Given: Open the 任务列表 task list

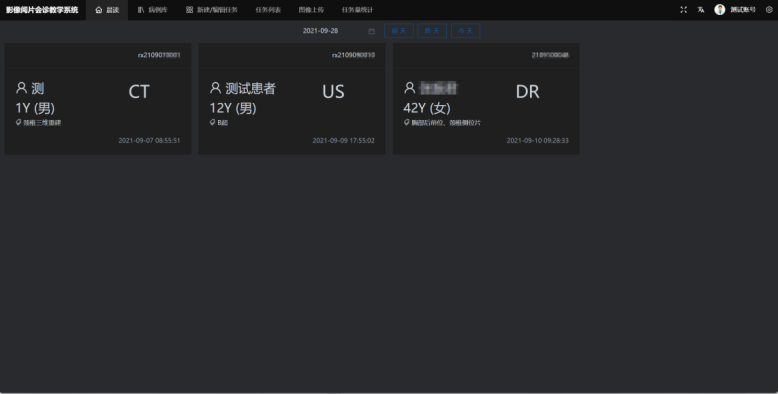Looking at the screenshot, I should (268, 10).
